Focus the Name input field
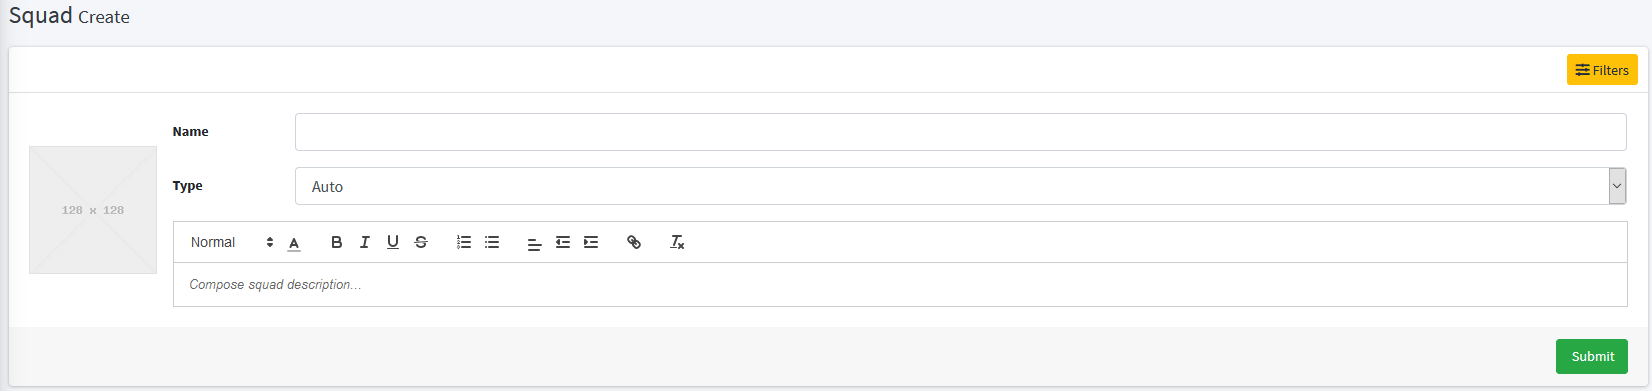The width and height of the screenshot is (1652, 391). (x=960, y=132)
